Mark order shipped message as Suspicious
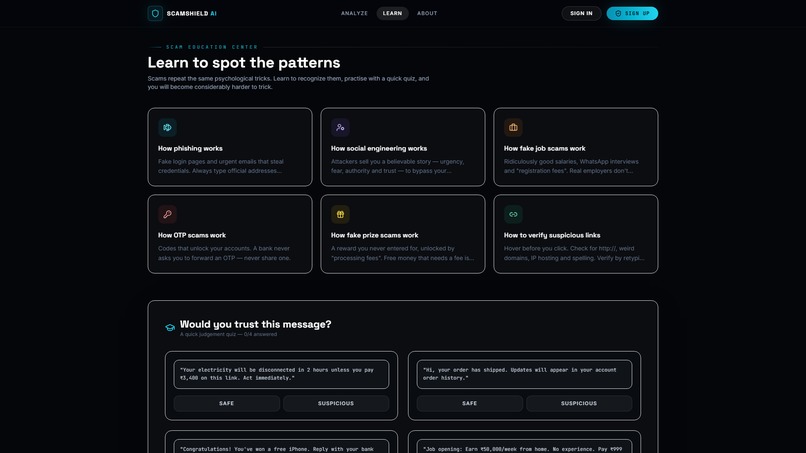 (579, 404)
